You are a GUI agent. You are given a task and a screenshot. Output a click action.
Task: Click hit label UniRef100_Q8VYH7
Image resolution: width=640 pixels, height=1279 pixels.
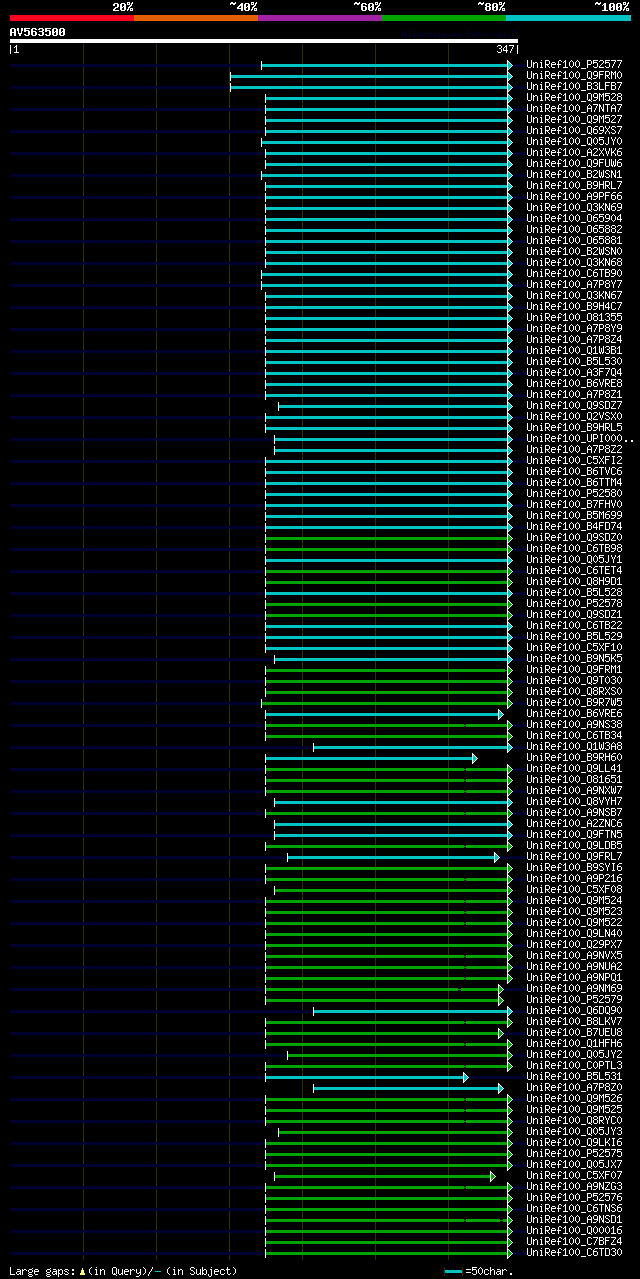(575, 802)
